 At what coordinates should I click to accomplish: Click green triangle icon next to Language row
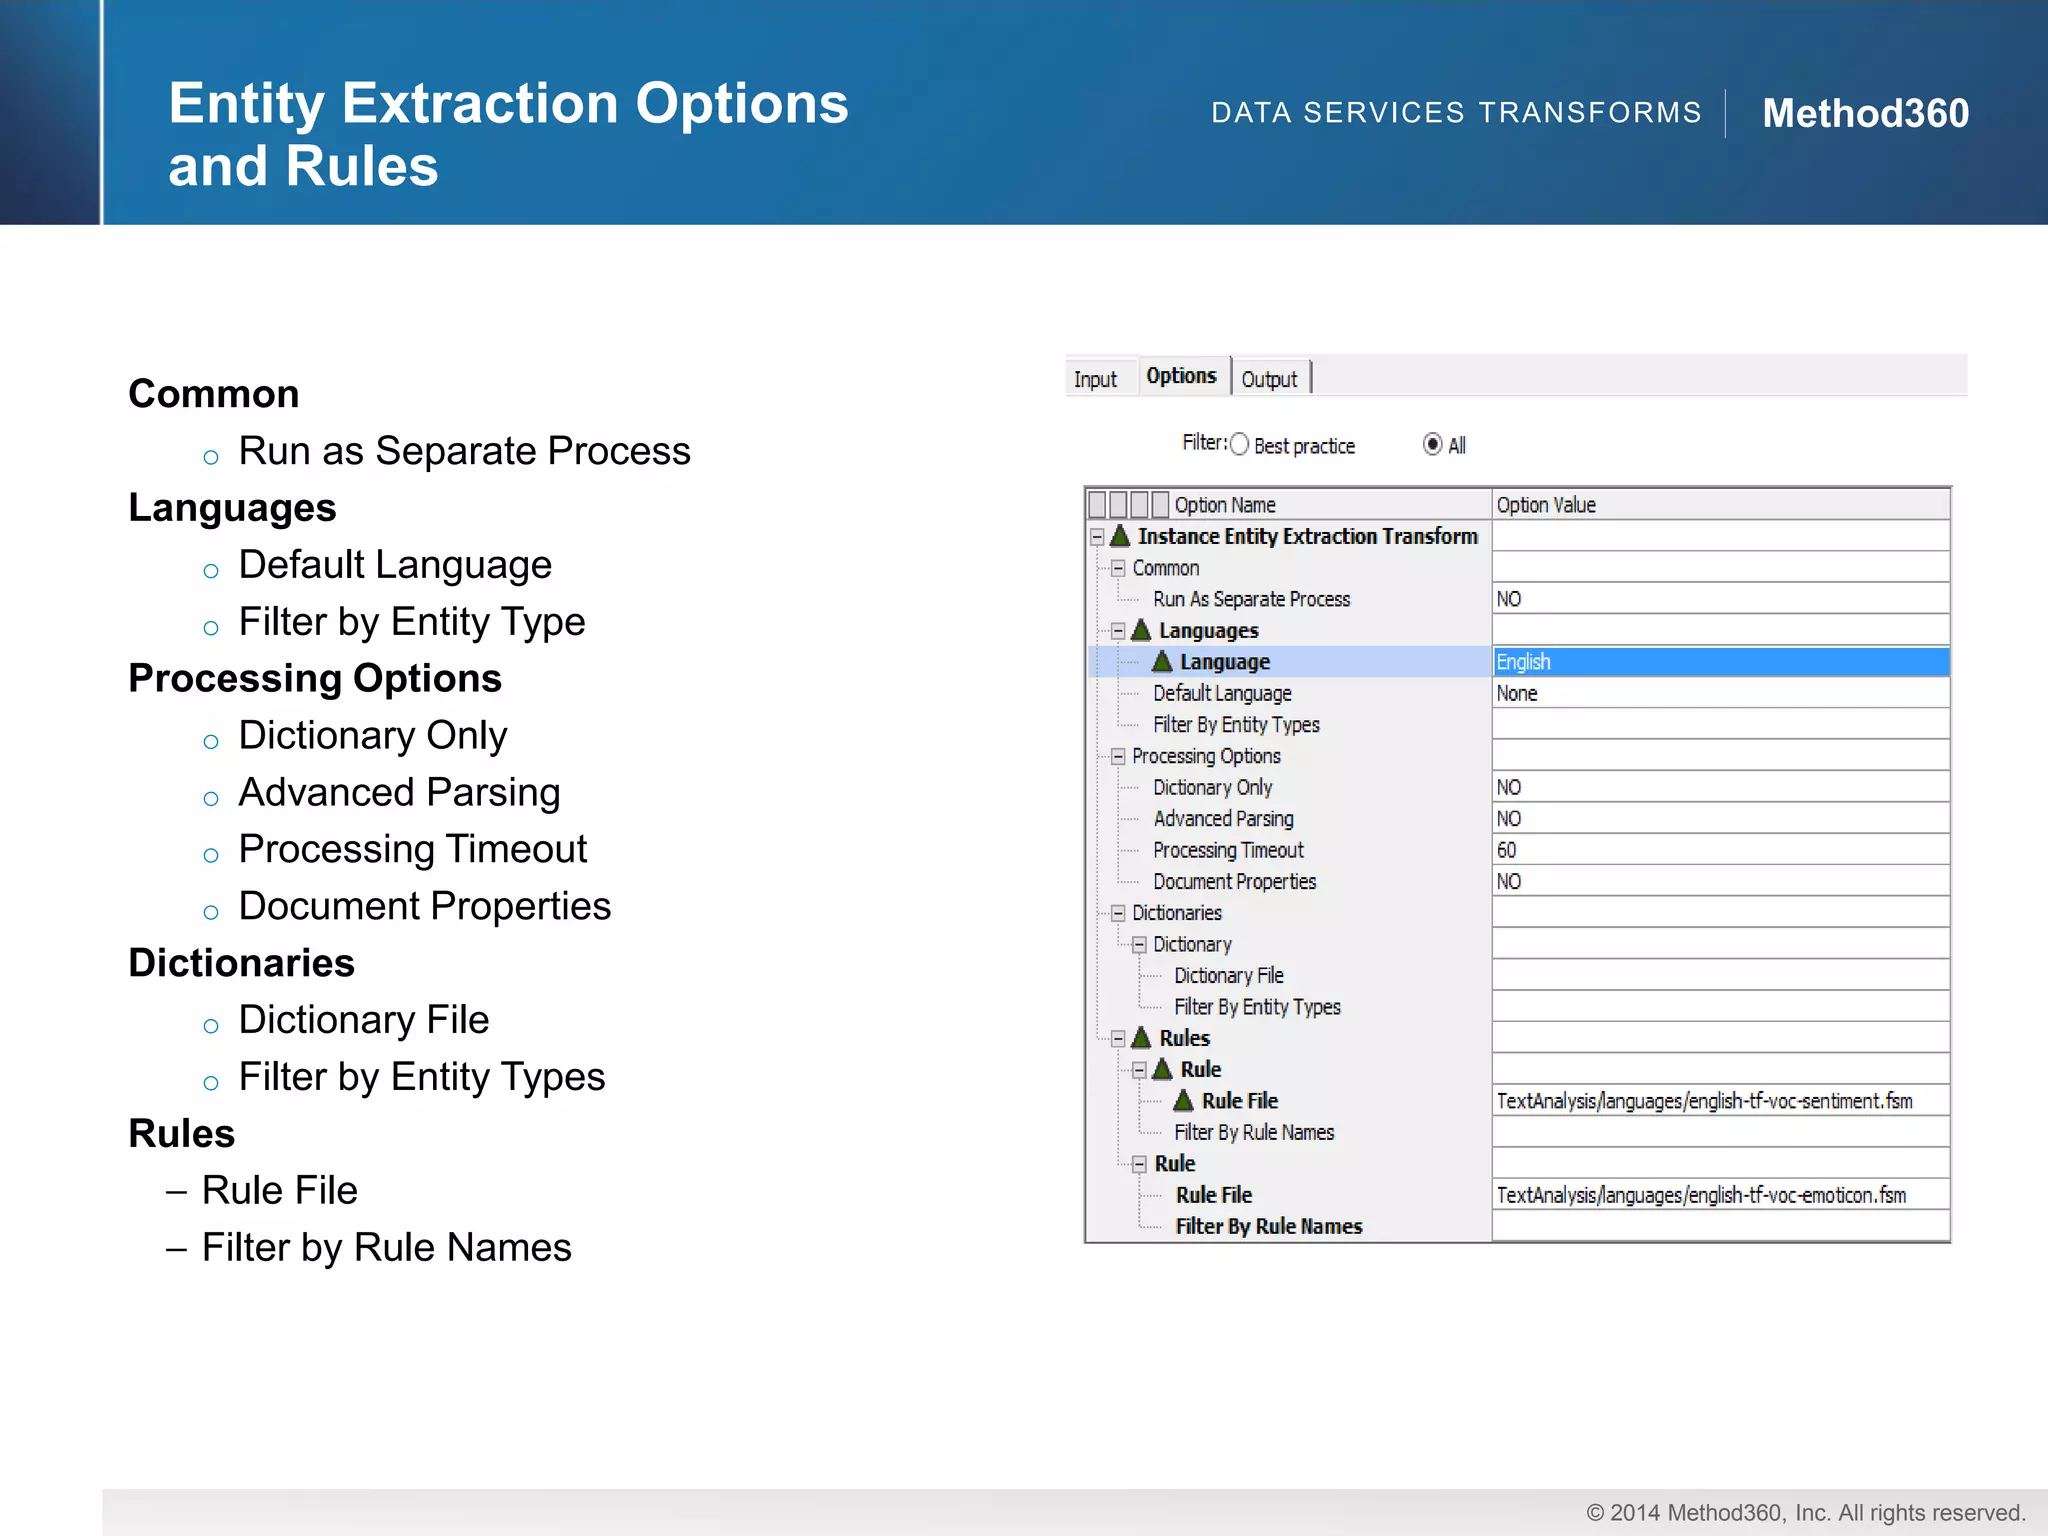1162,661
